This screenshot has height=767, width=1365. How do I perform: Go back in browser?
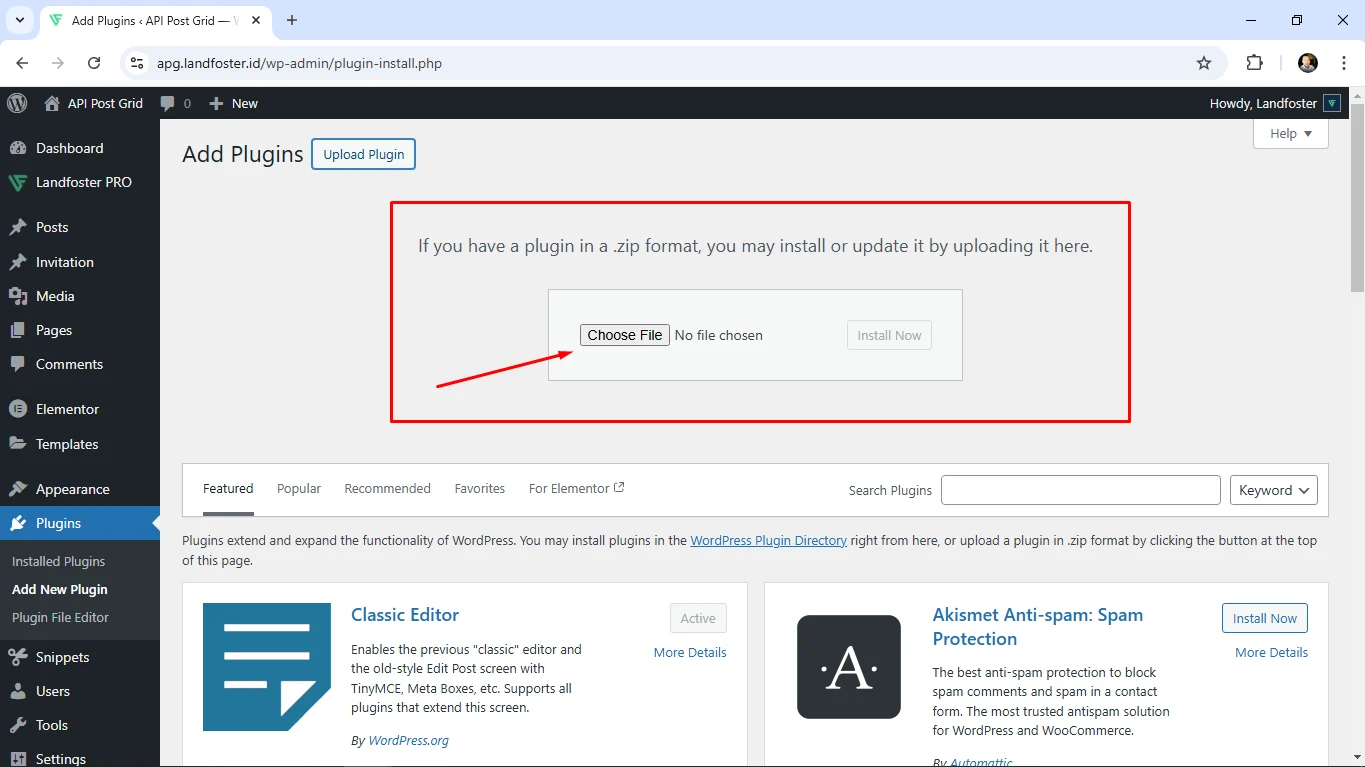(22, 63)
